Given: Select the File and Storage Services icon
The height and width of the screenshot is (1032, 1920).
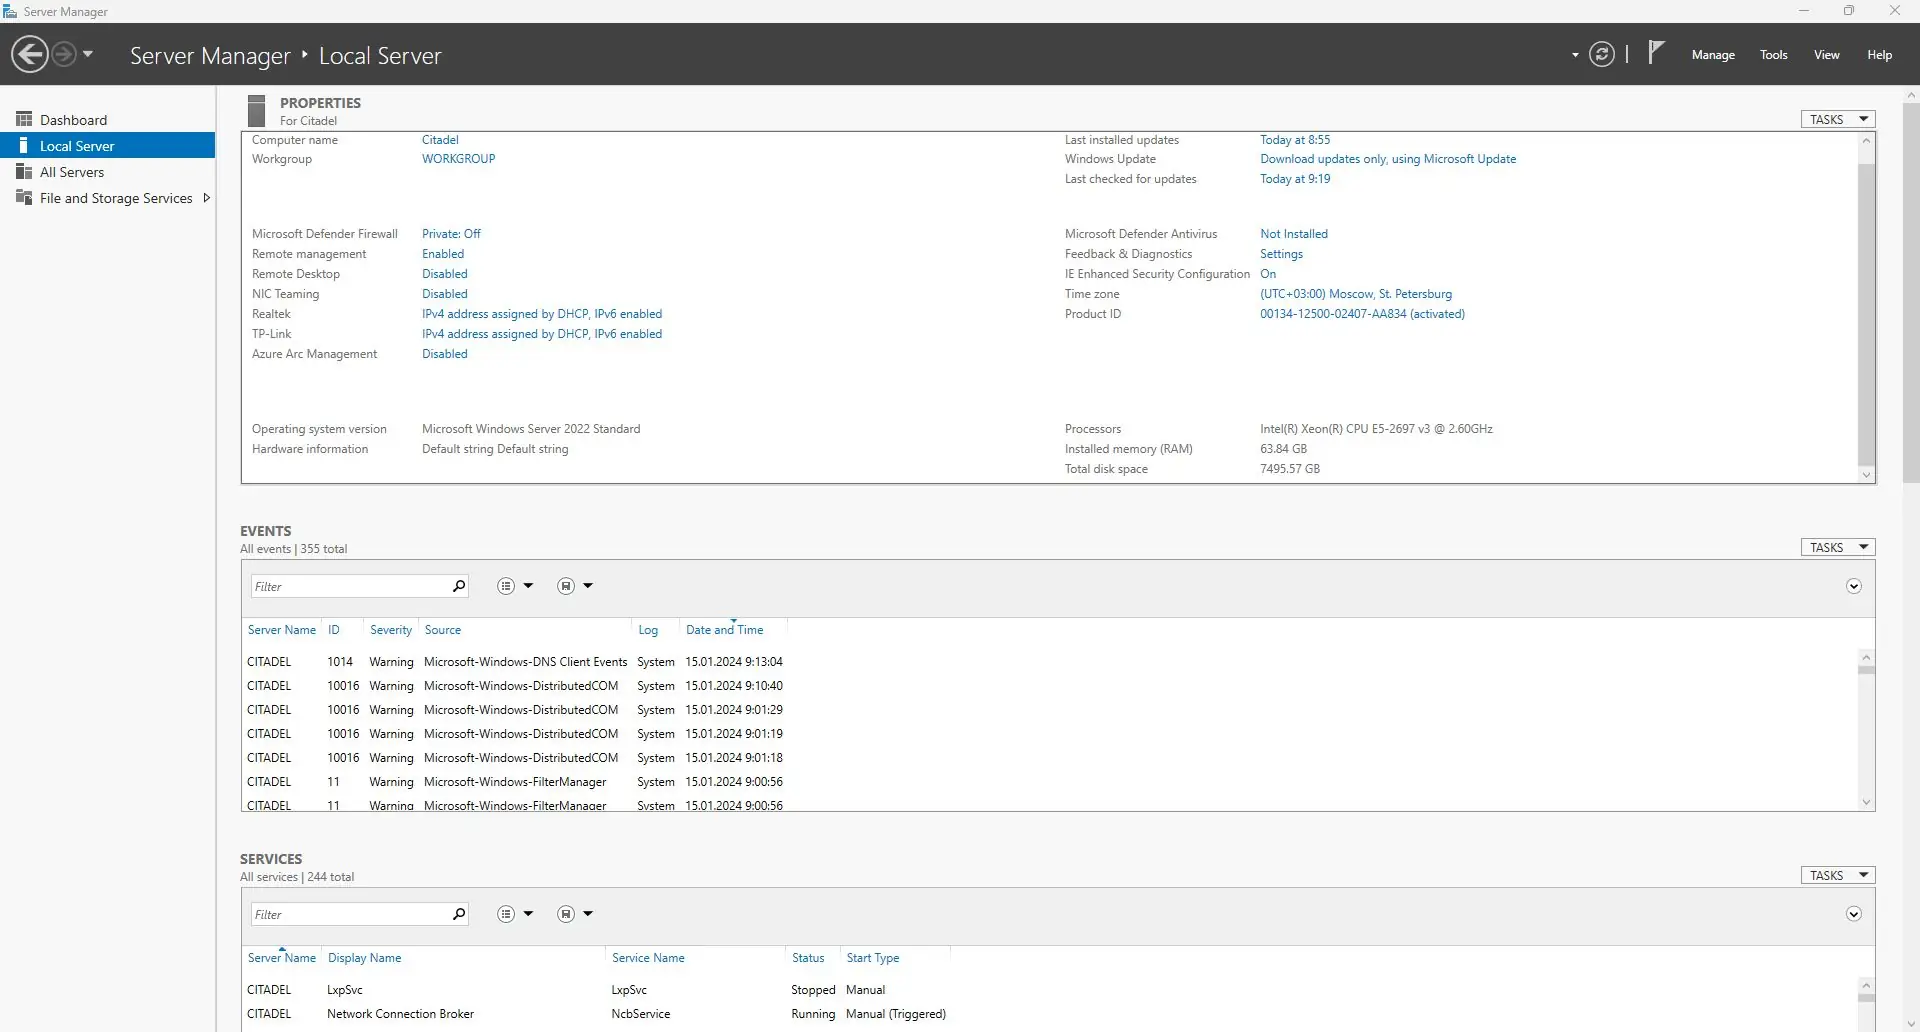Looking at the screenshot, I should pyautogui.click(x=24, y=198).
